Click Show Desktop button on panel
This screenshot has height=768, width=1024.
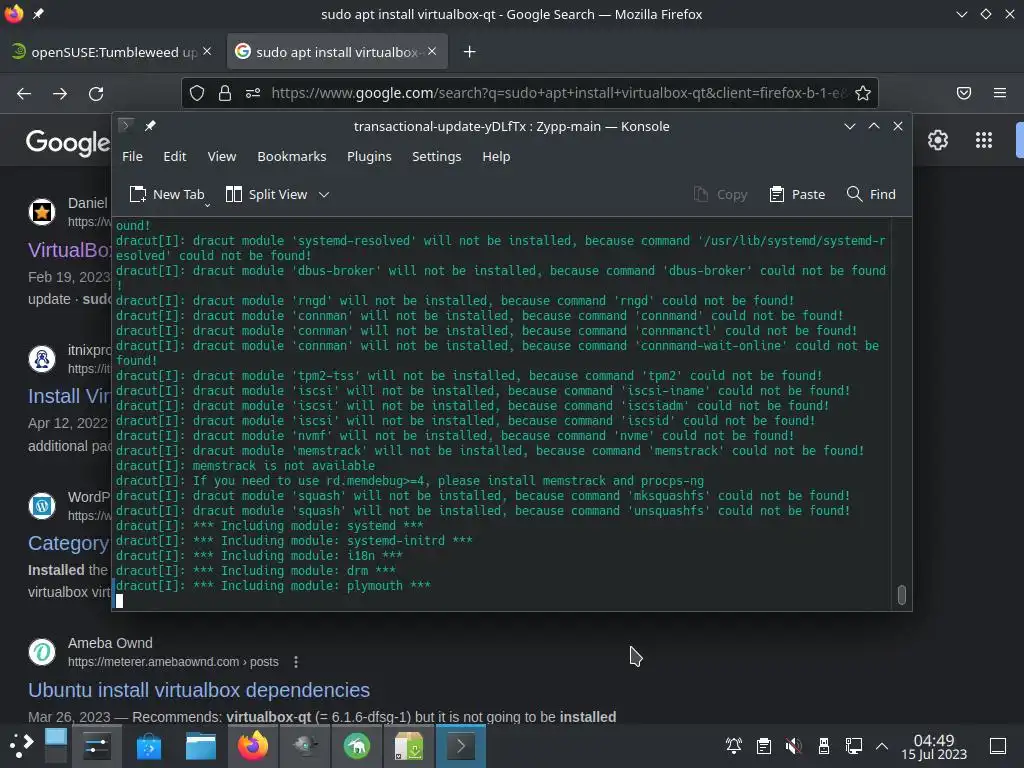pyautogui.click(x=998, y=746)
